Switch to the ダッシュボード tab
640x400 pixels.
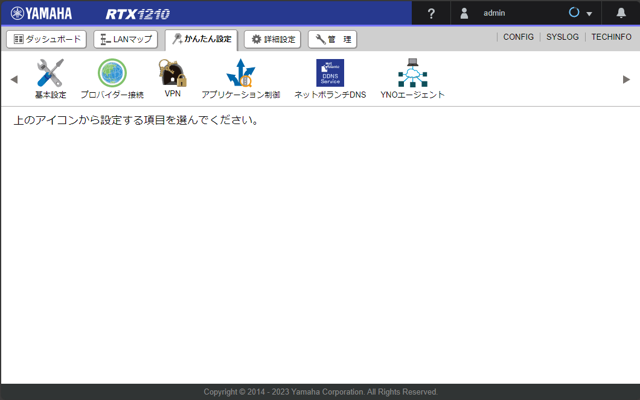[x=47, y=39]
